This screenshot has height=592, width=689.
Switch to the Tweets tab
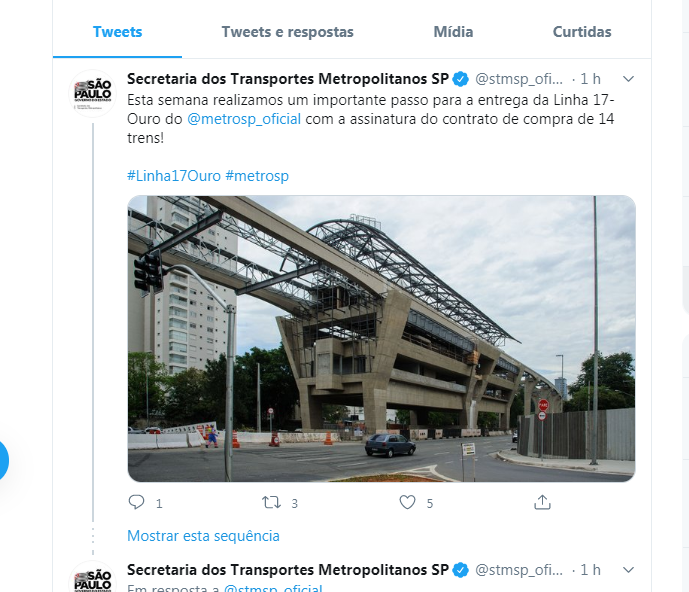117,32
